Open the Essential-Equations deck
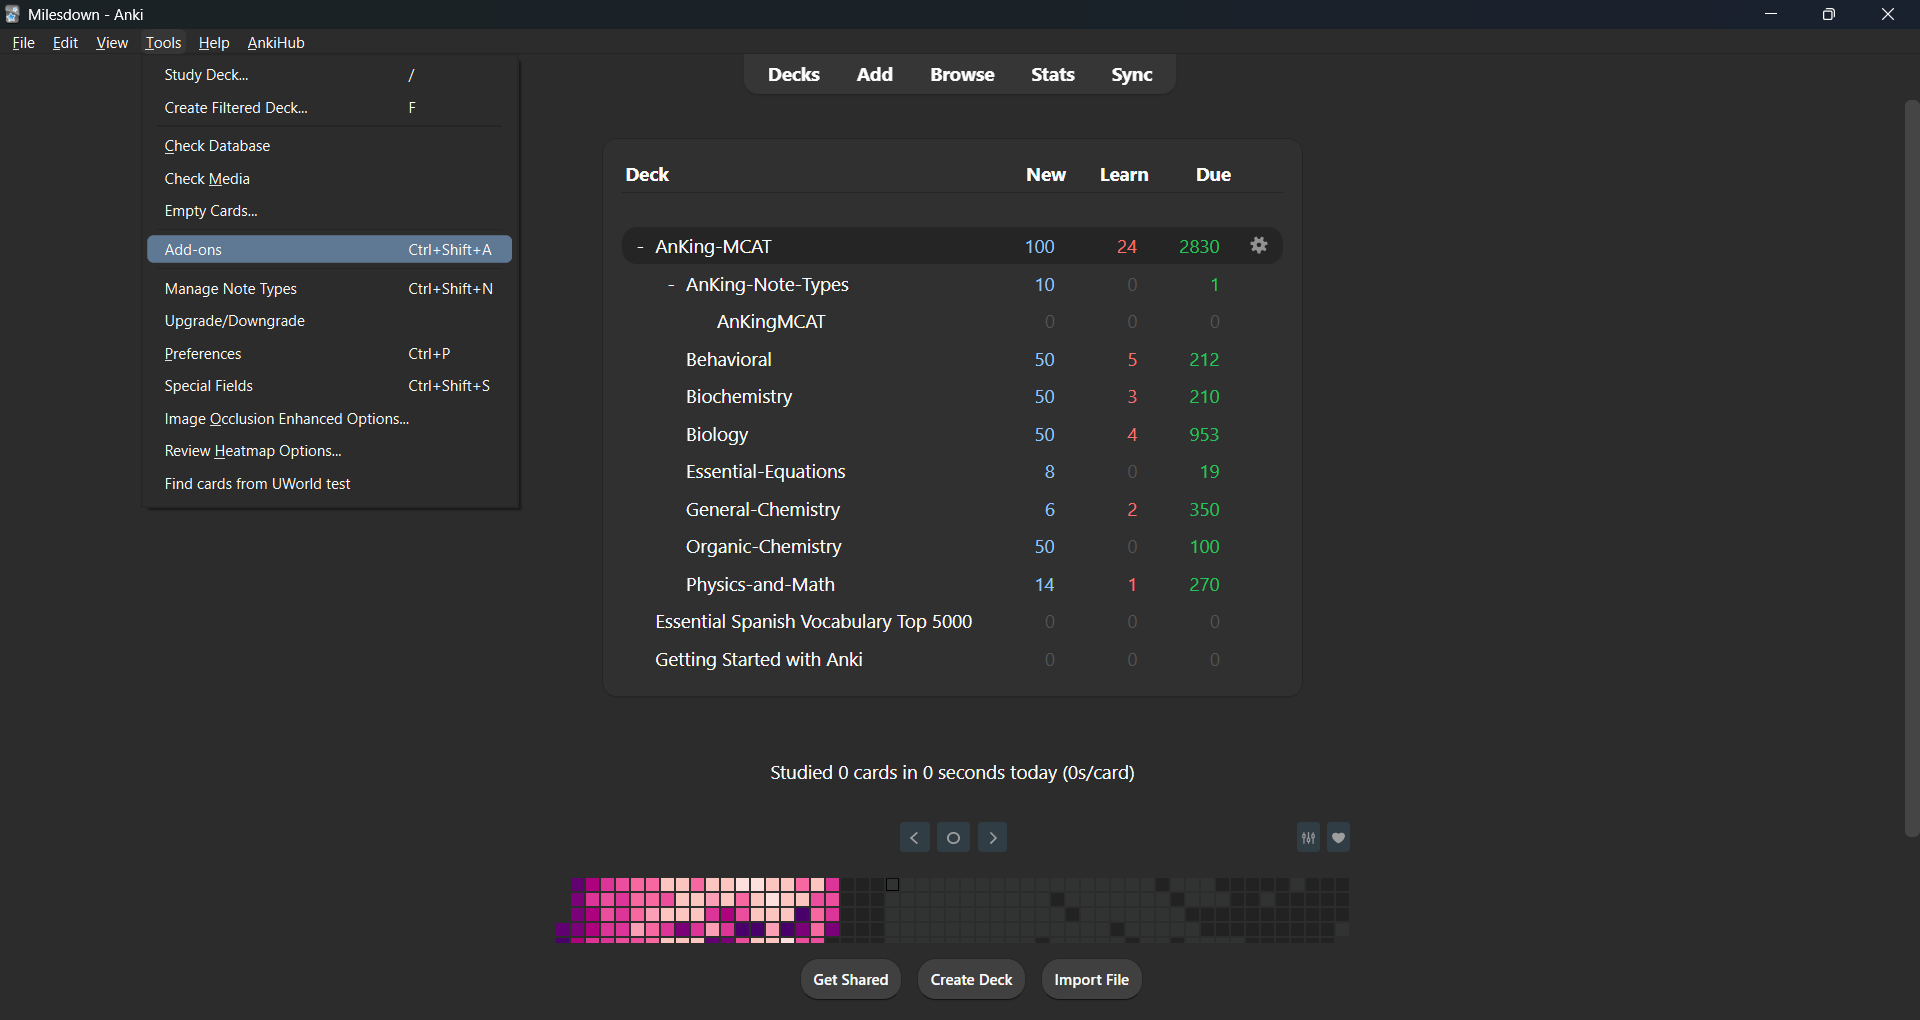 (766, 472)
